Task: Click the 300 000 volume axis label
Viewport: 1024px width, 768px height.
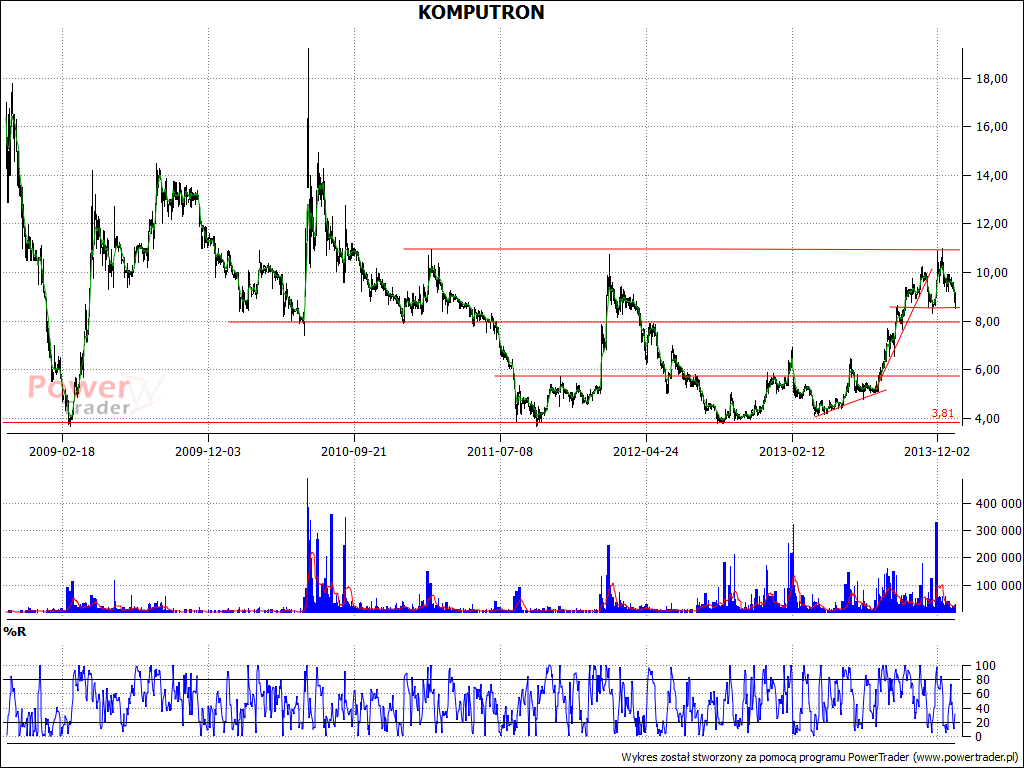Action: coord(999,530)
